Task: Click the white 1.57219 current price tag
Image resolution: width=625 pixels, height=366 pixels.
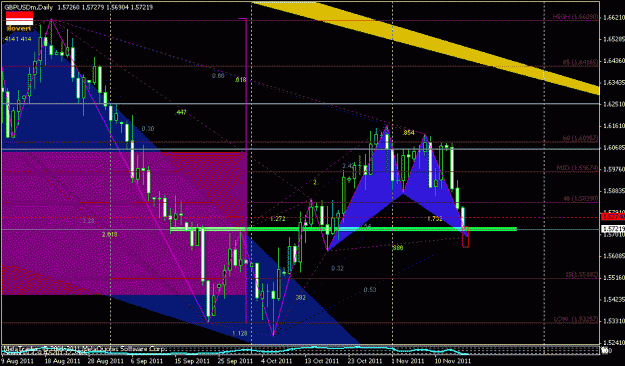Action: click(613, 229)
